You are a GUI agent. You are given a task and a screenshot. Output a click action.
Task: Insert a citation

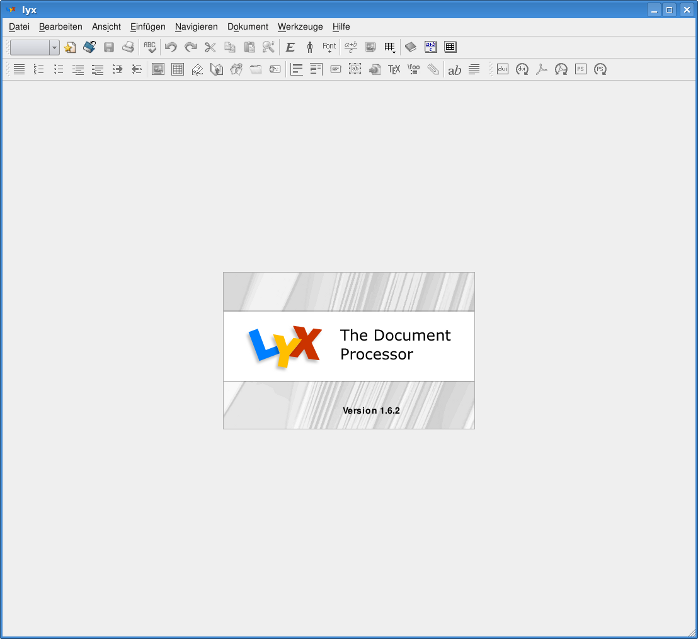pyautogui.click(x=236, y=69)
